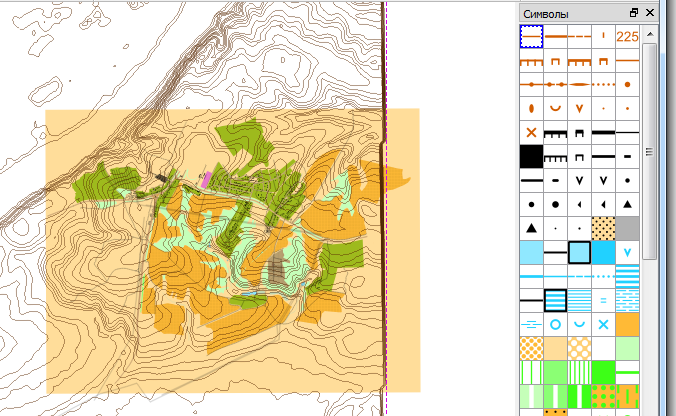The height and width of the screenshot is (416, 676).
Task: Select the solid black area symbol
Action: click(531, 156)
